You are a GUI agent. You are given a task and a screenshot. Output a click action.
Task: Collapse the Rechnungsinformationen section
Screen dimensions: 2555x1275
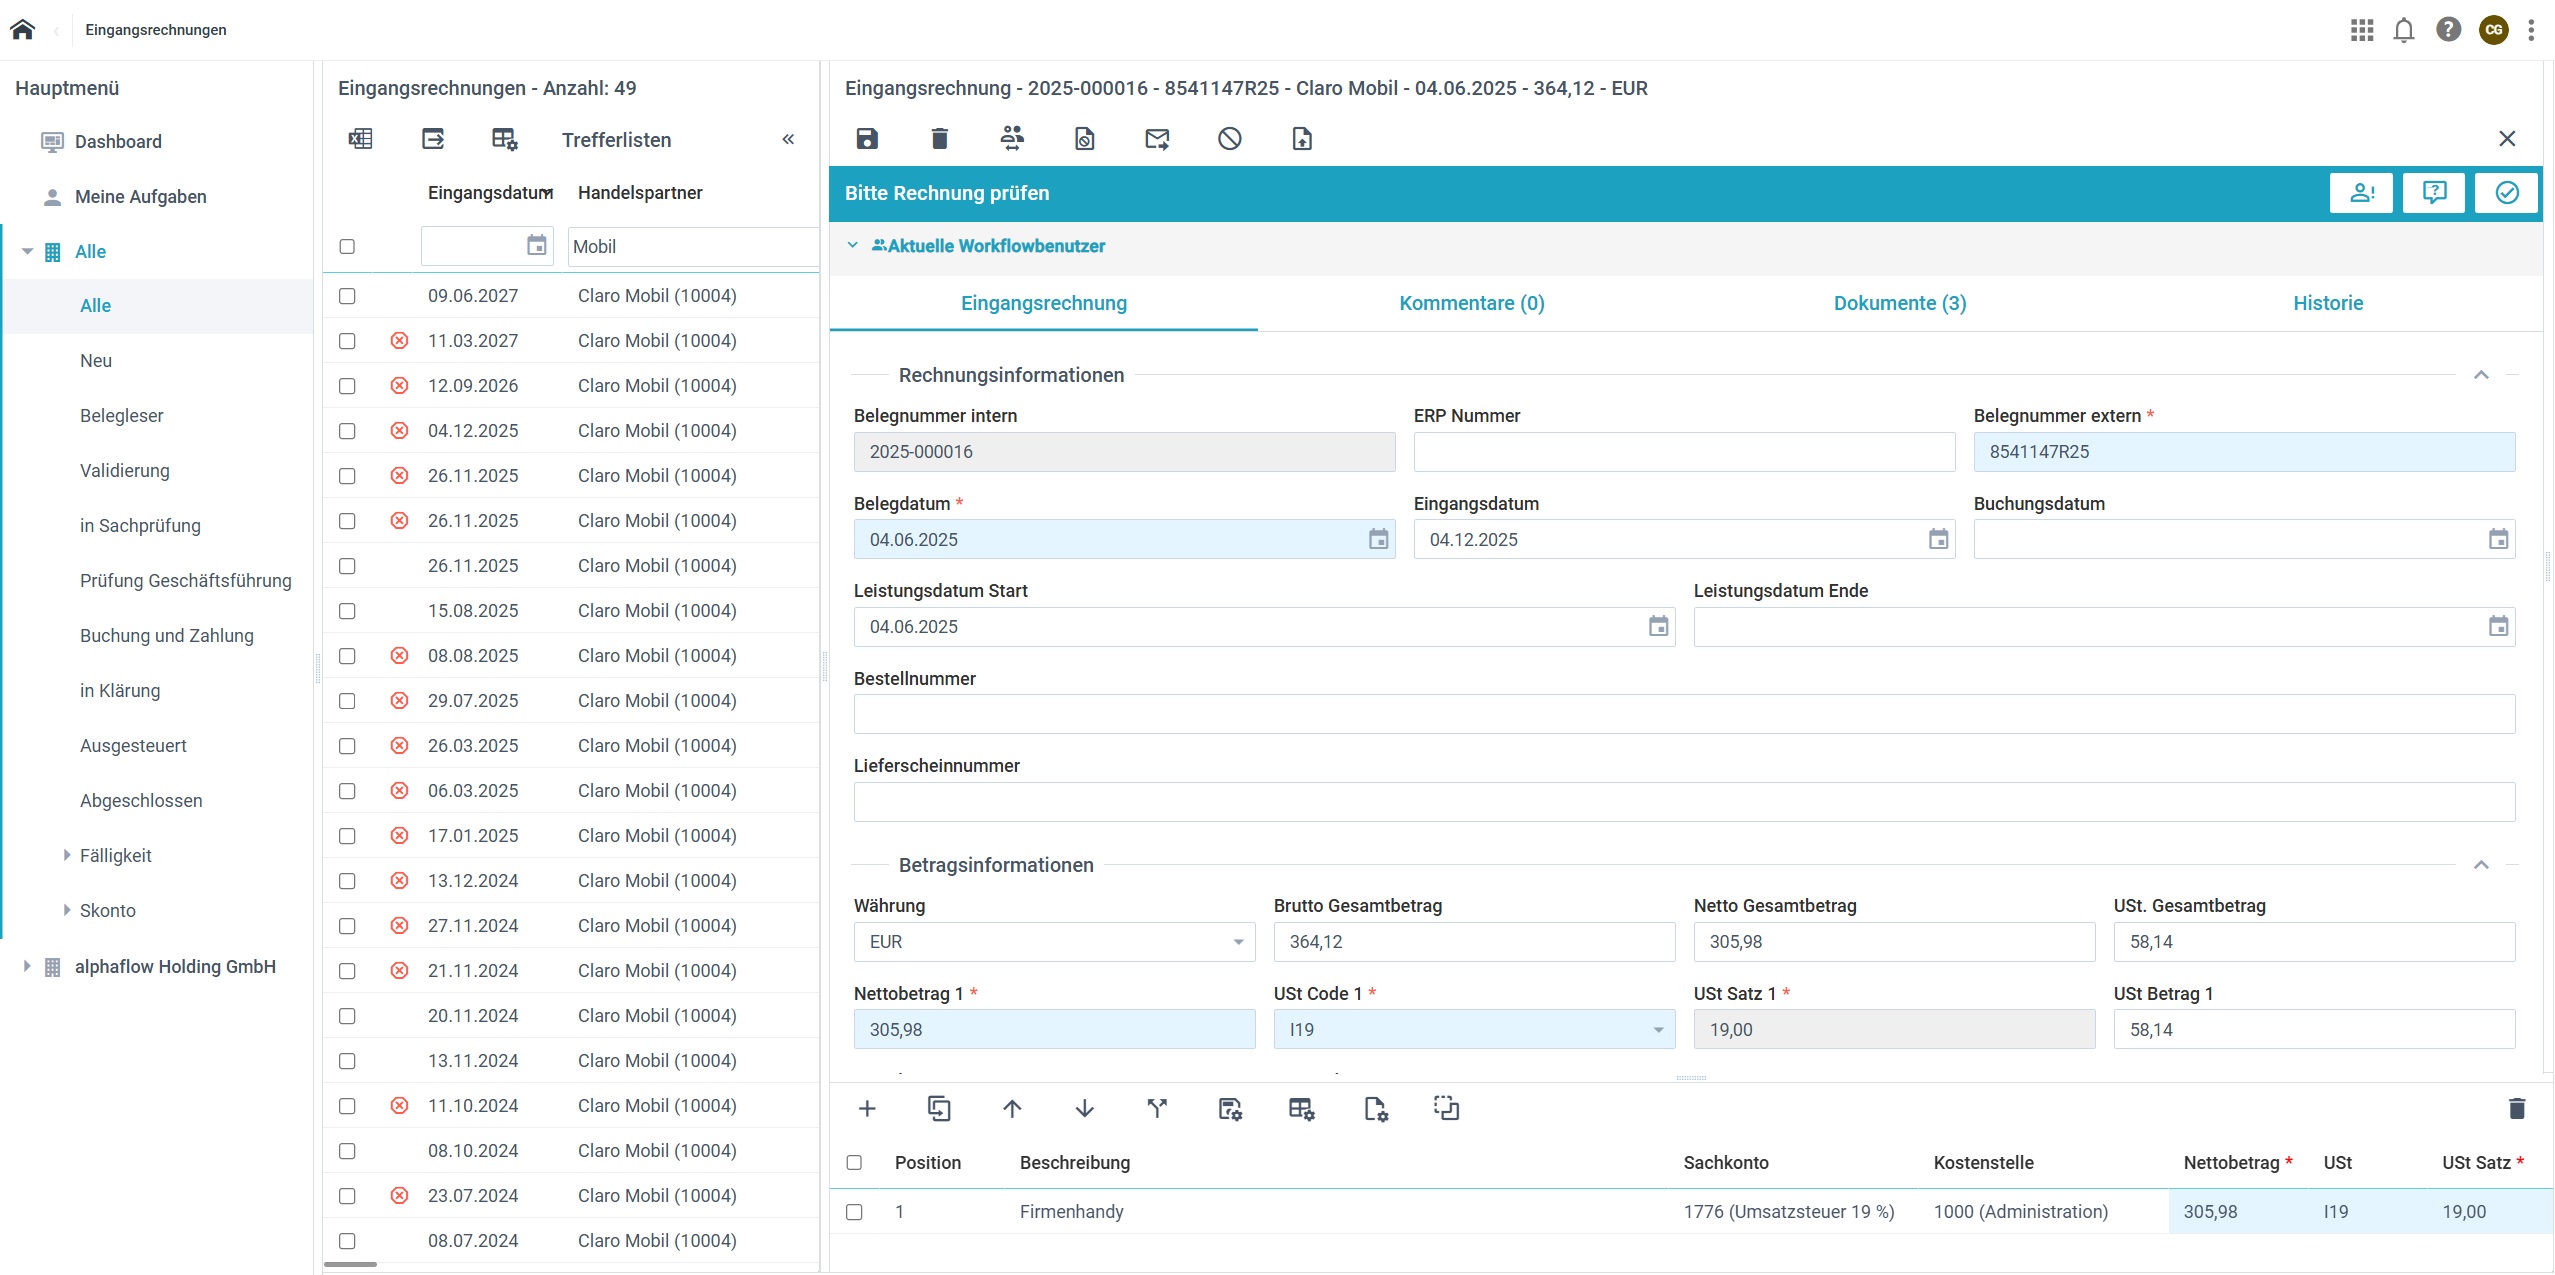point(2481,375)
